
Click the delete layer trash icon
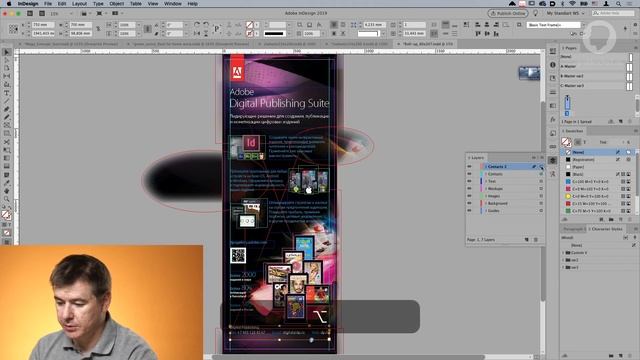[536, 240]
